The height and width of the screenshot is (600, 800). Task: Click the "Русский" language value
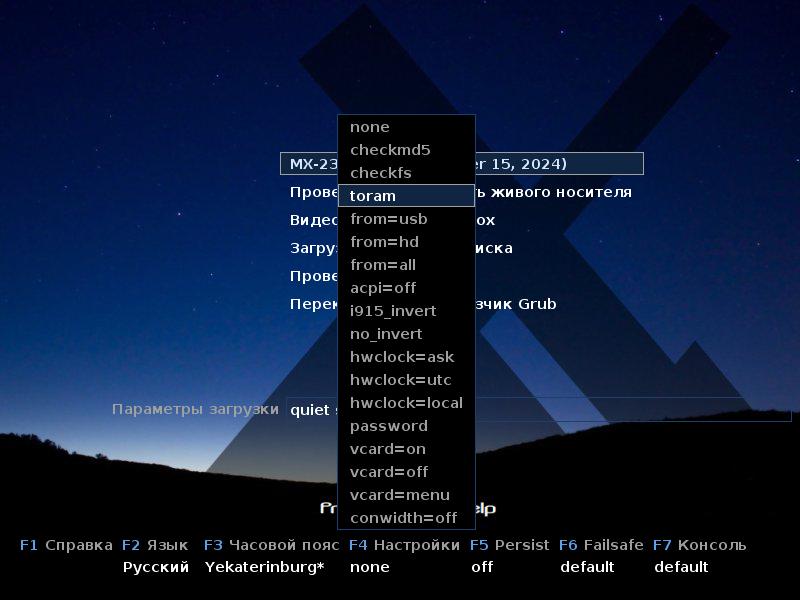tap(156, 567)
